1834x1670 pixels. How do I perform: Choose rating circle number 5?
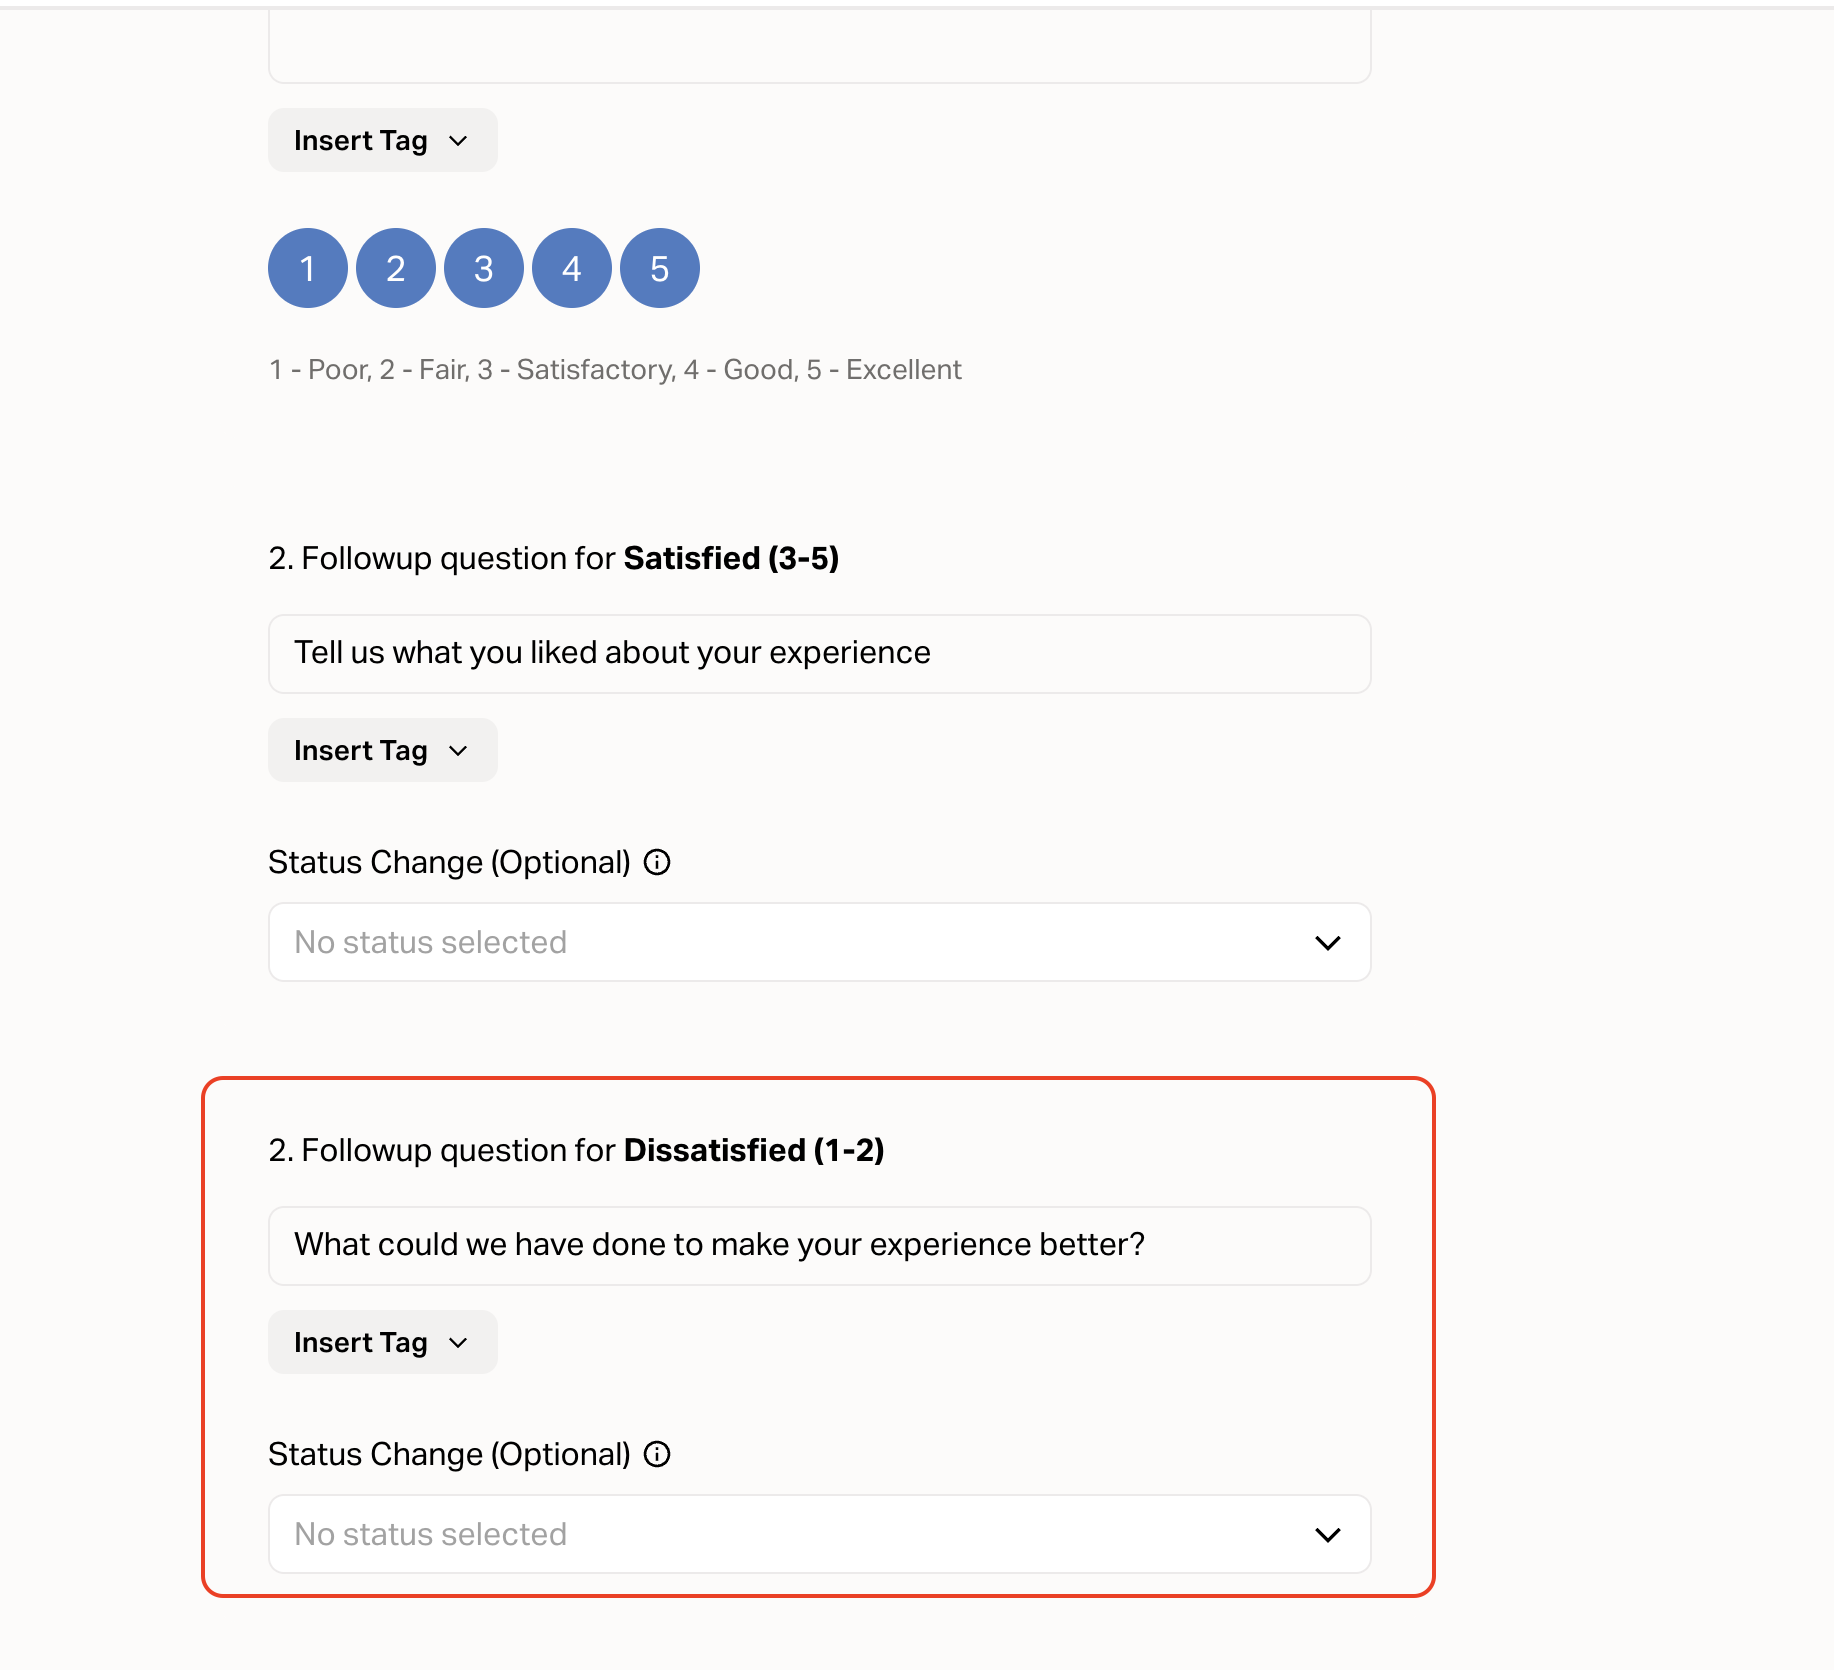(x=660, y=268)
